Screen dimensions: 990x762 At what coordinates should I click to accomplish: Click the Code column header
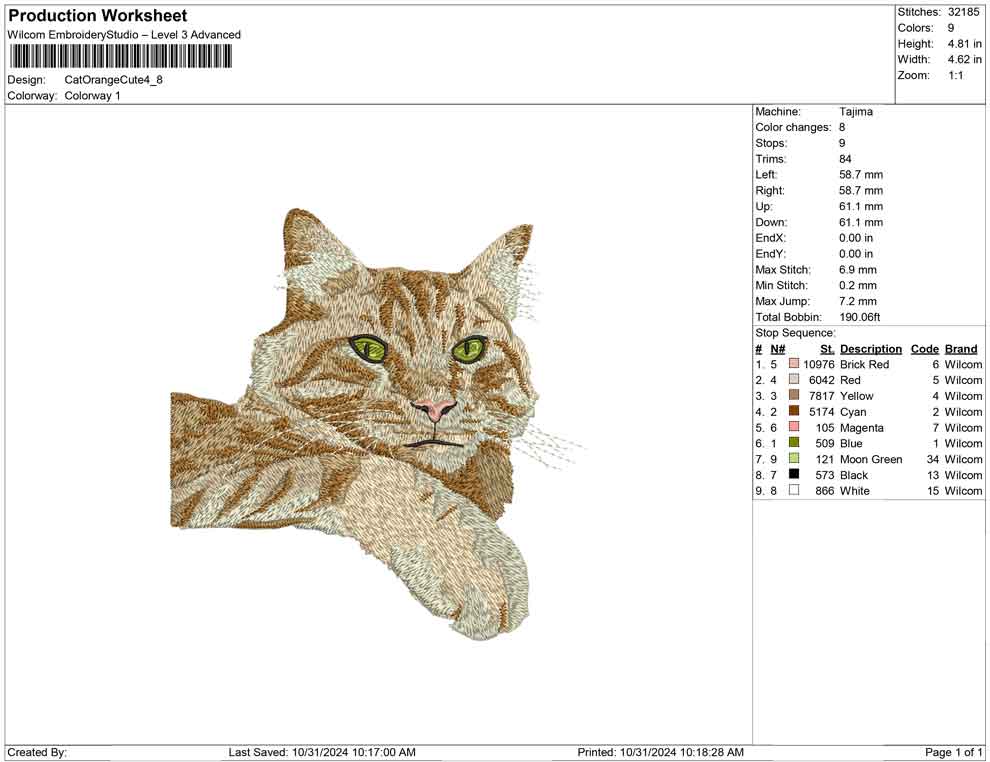click(x=924, y=348)
